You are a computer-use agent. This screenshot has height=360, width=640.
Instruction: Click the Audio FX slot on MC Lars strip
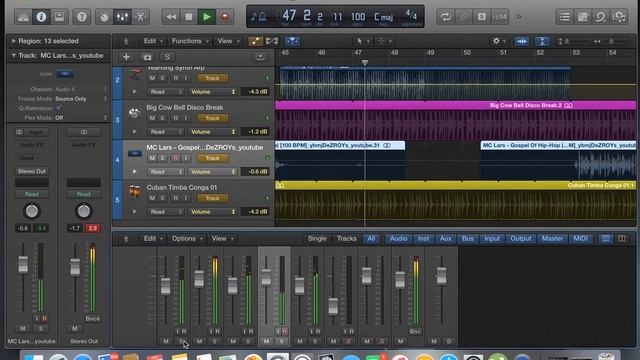pos(32,144)
